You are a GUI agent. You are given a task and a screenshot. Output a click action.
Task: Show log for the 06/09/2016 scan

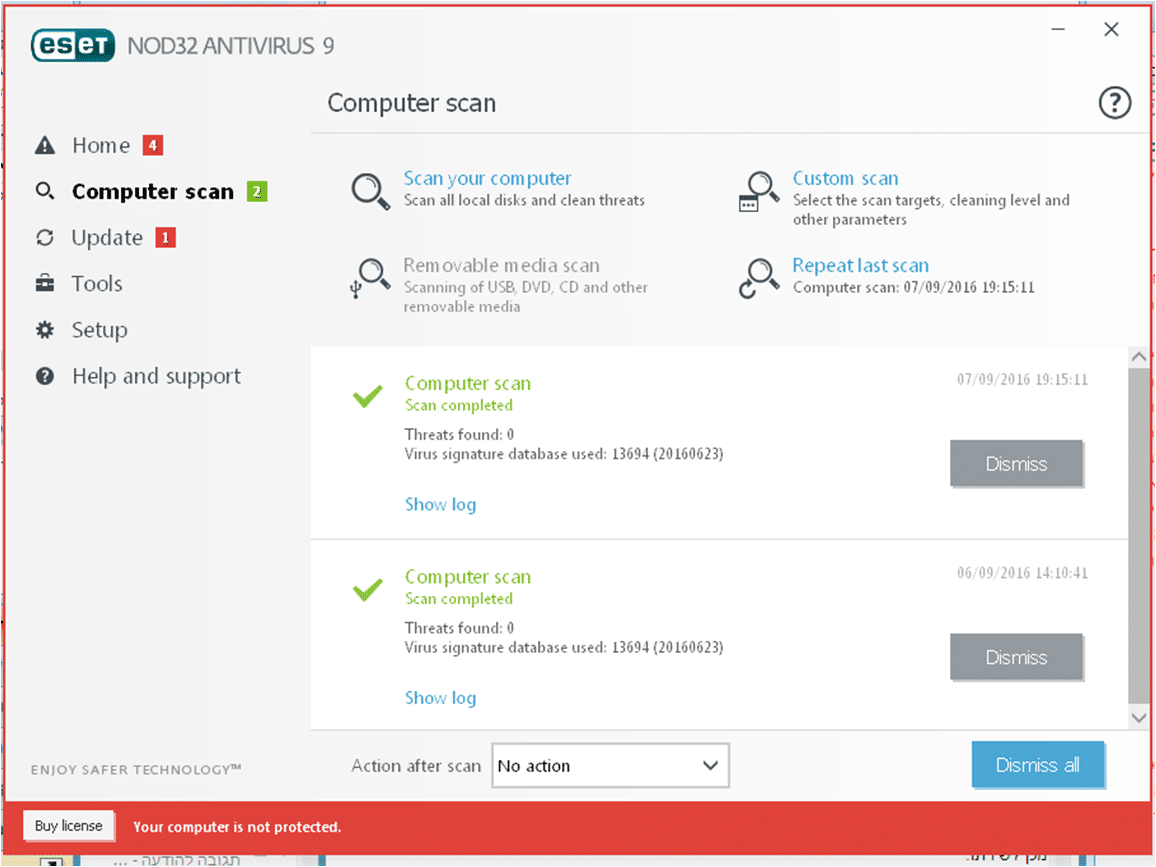[440, 698]
